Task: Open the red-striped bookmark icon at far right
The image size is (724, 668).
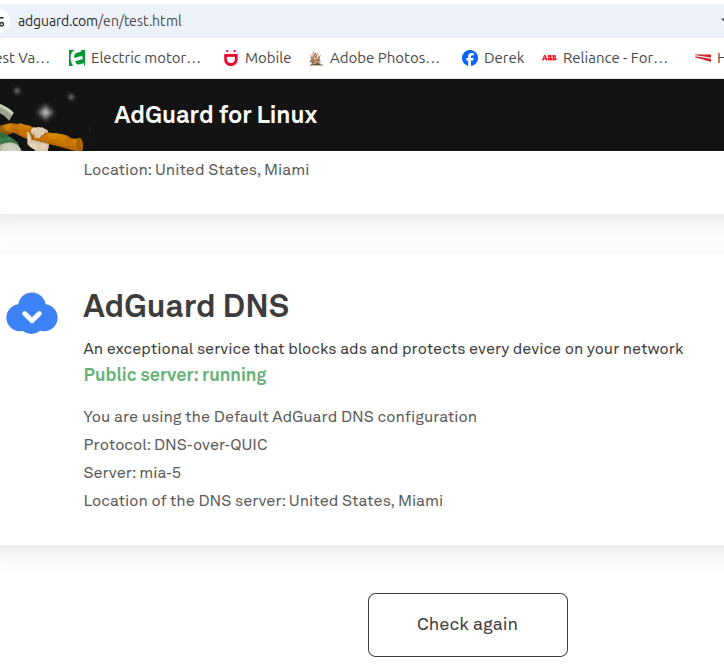Action: tap(702, 58)
